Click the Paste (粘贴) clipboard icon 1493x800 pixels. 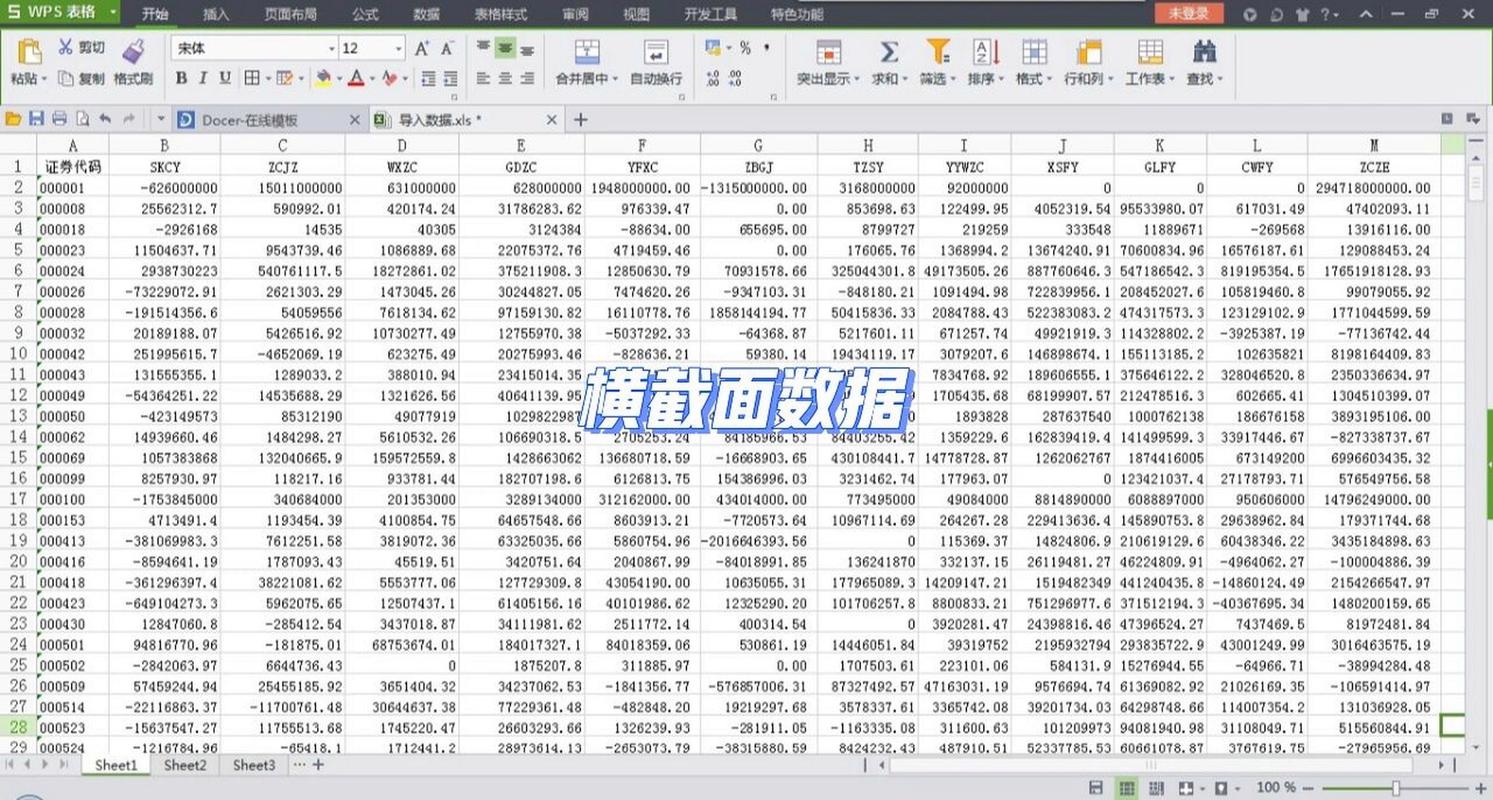click(x=28, y=52)
